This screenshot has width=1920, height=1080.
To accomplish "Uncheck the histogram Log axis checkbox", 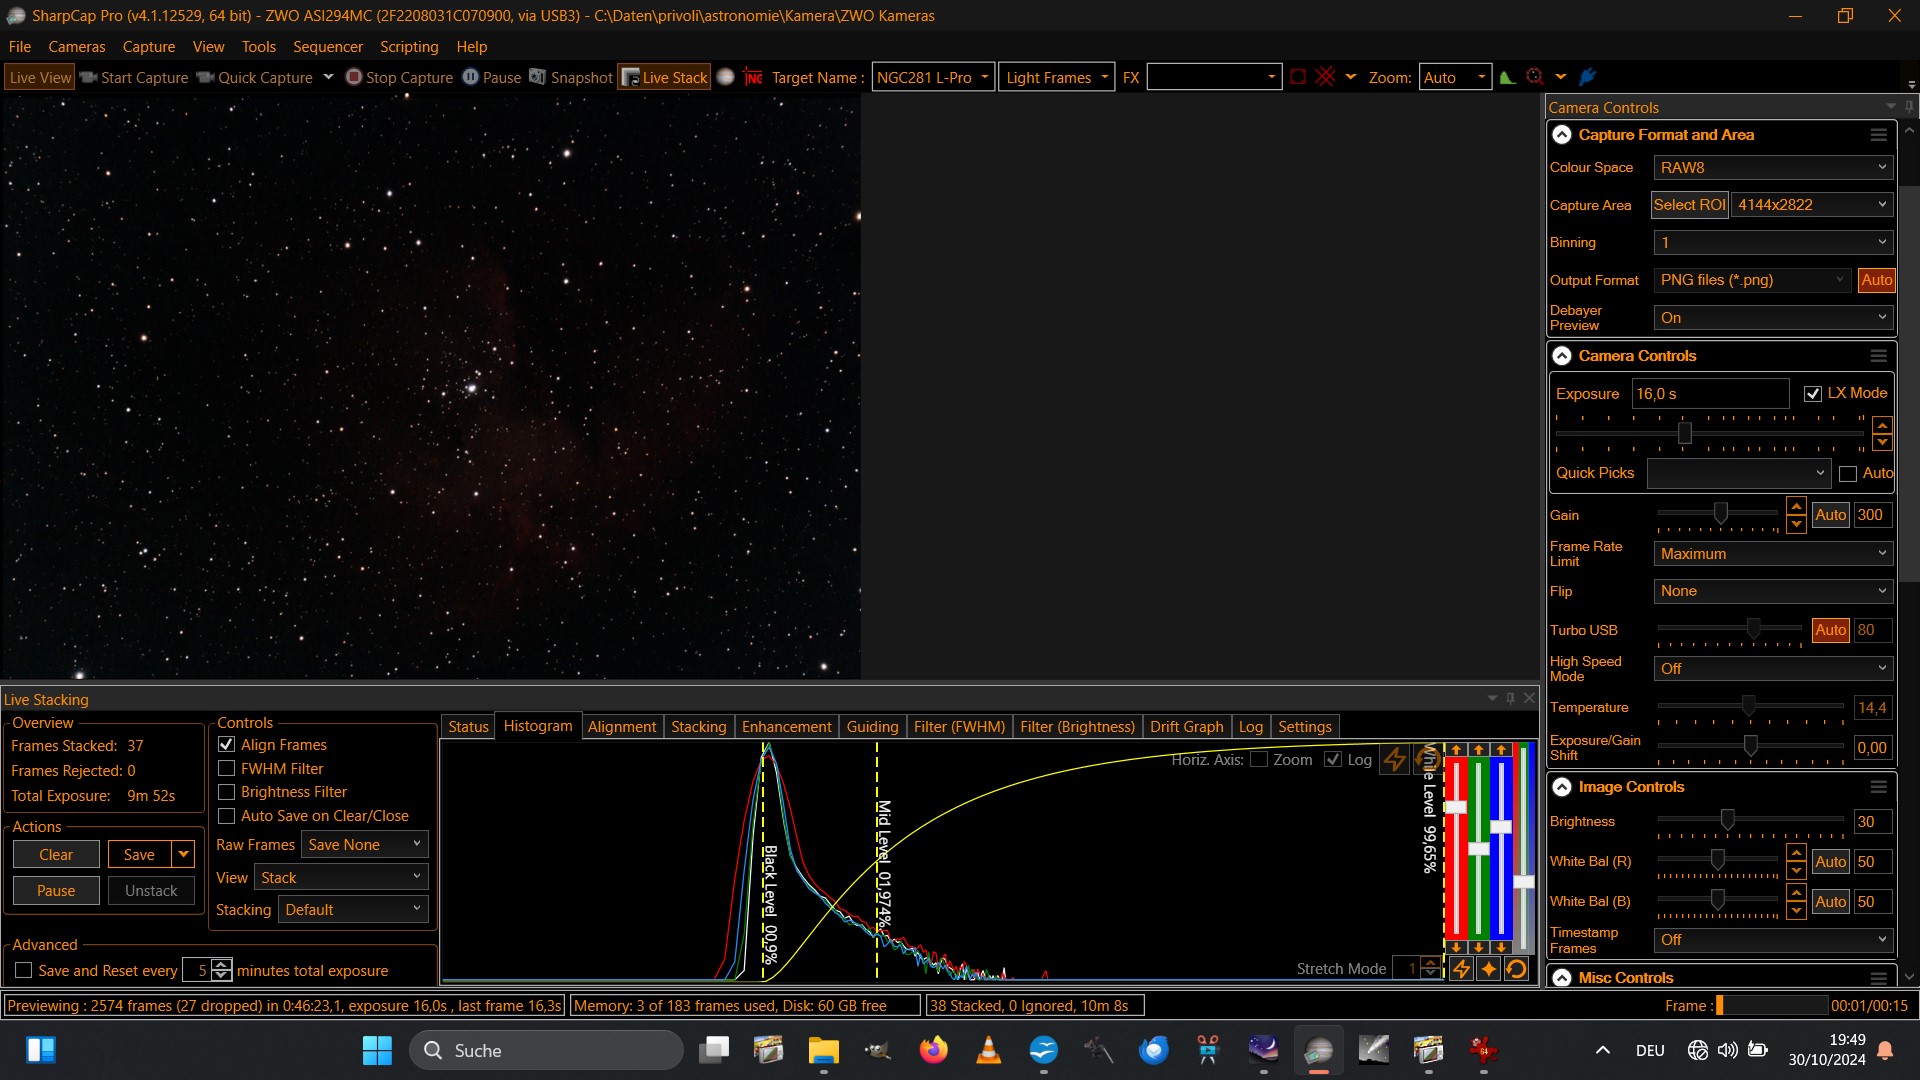I will 1333,760.
